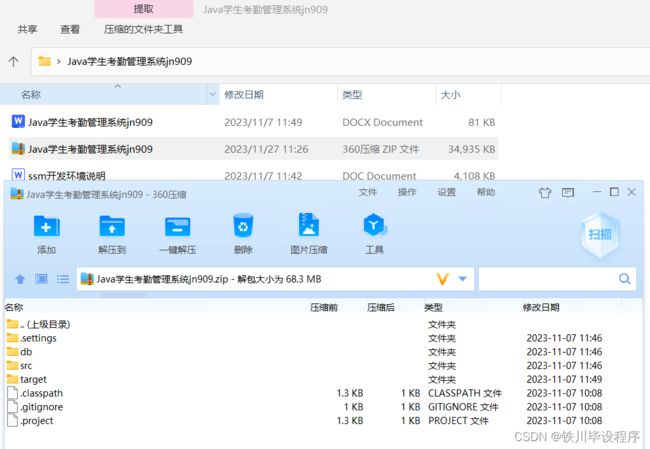Viewport: 650px width, 449px height.
Task: Click the DOCX Document type cell
Action: [382, 122]
